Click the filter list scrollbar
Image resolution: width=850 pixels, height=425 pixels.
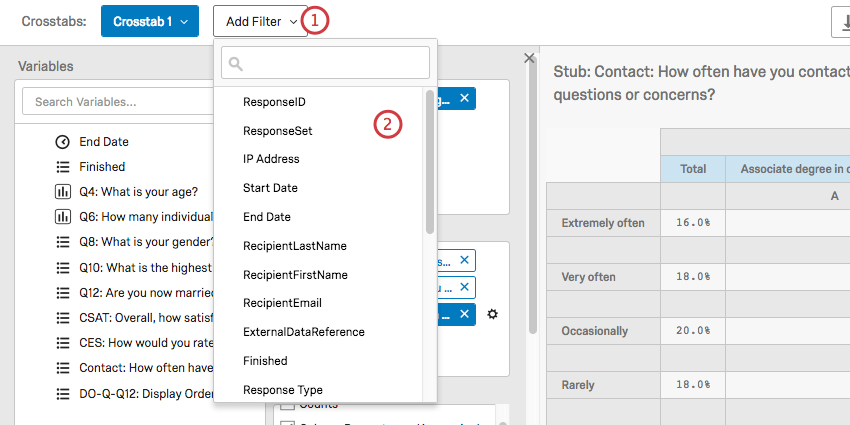click(x=430, y=160)
